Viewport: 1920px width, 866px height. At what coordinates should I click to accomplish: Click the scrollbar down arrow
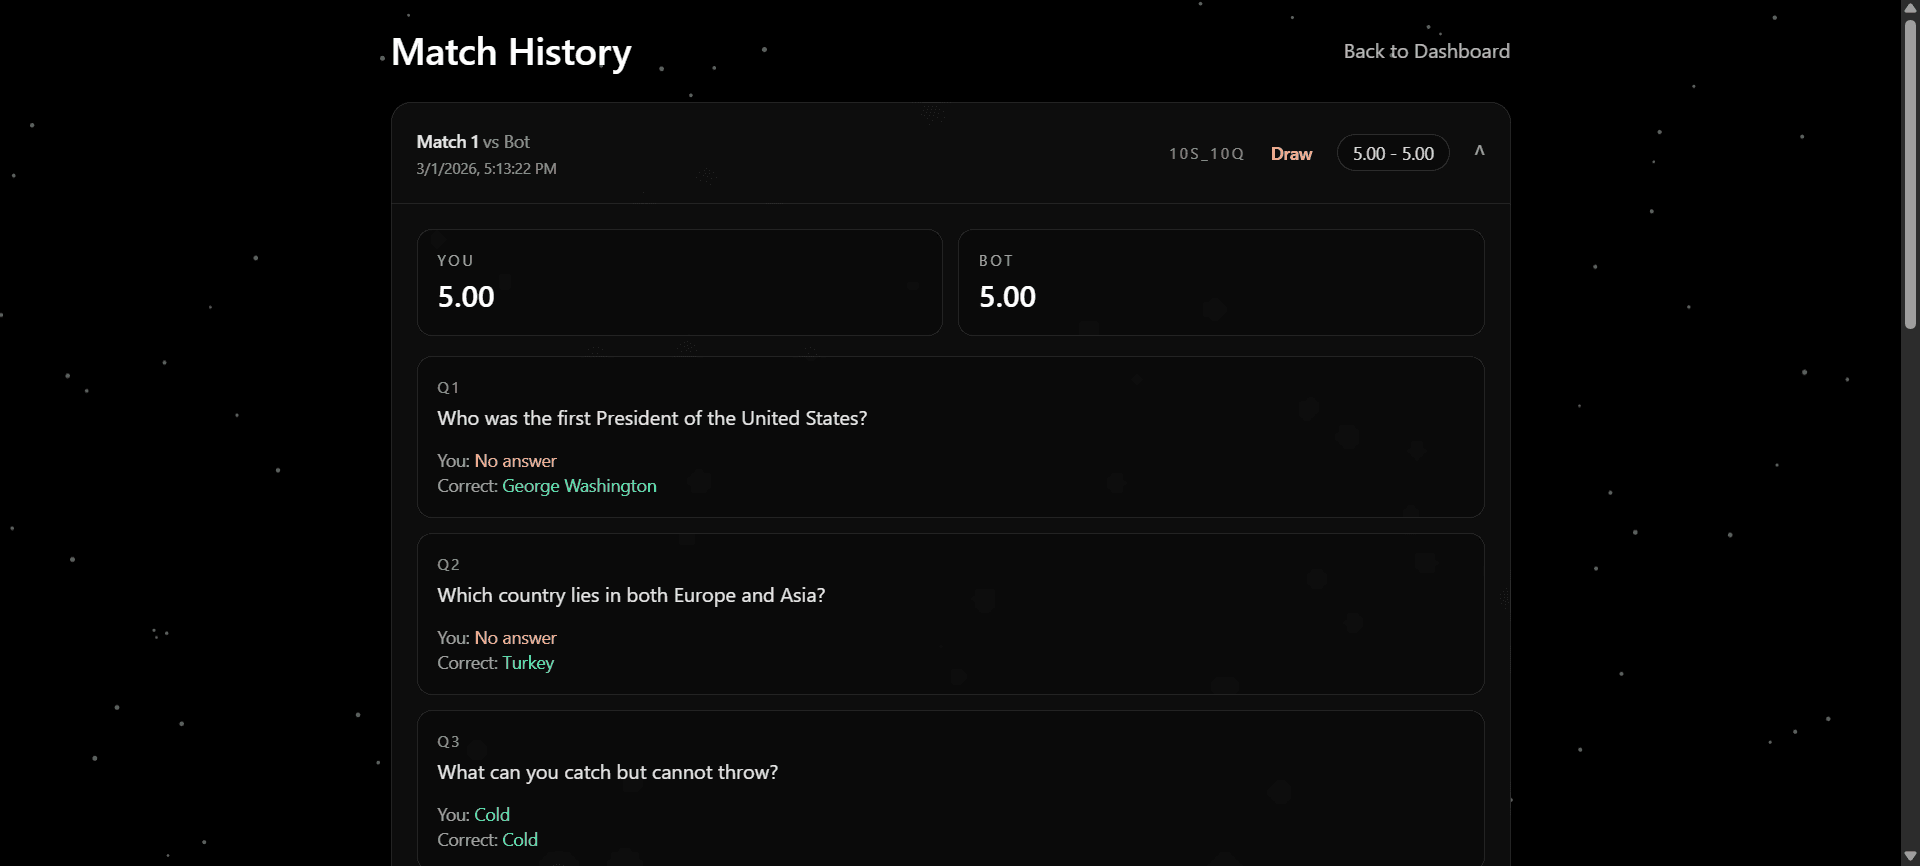point(1909,855)
